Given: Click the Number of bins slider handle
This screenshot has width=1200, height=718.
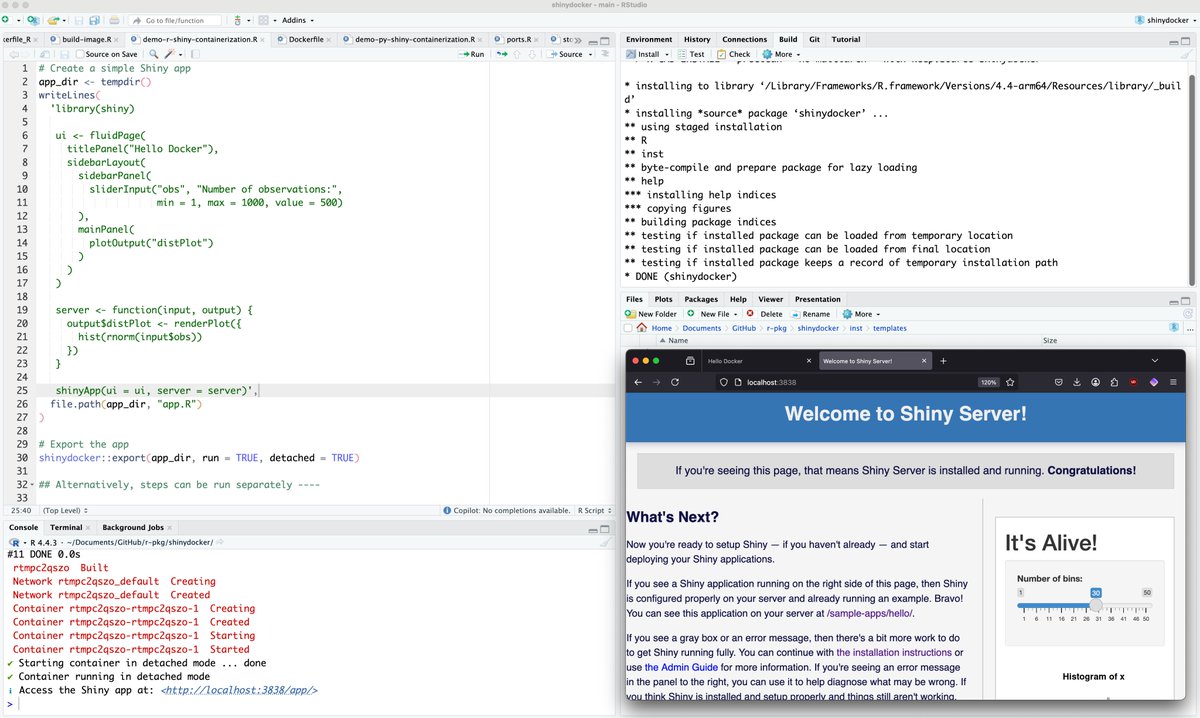Looking at the screenshot, I should coord(1096,606).
